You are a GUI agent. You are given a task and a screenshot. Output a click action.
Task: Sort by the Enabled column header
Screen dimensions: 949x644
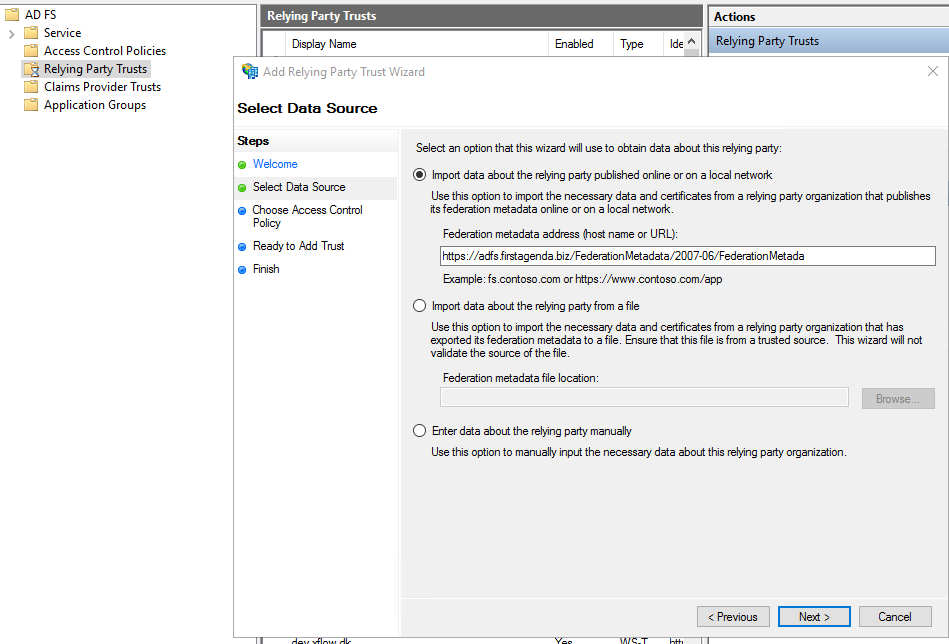point(581,44)
